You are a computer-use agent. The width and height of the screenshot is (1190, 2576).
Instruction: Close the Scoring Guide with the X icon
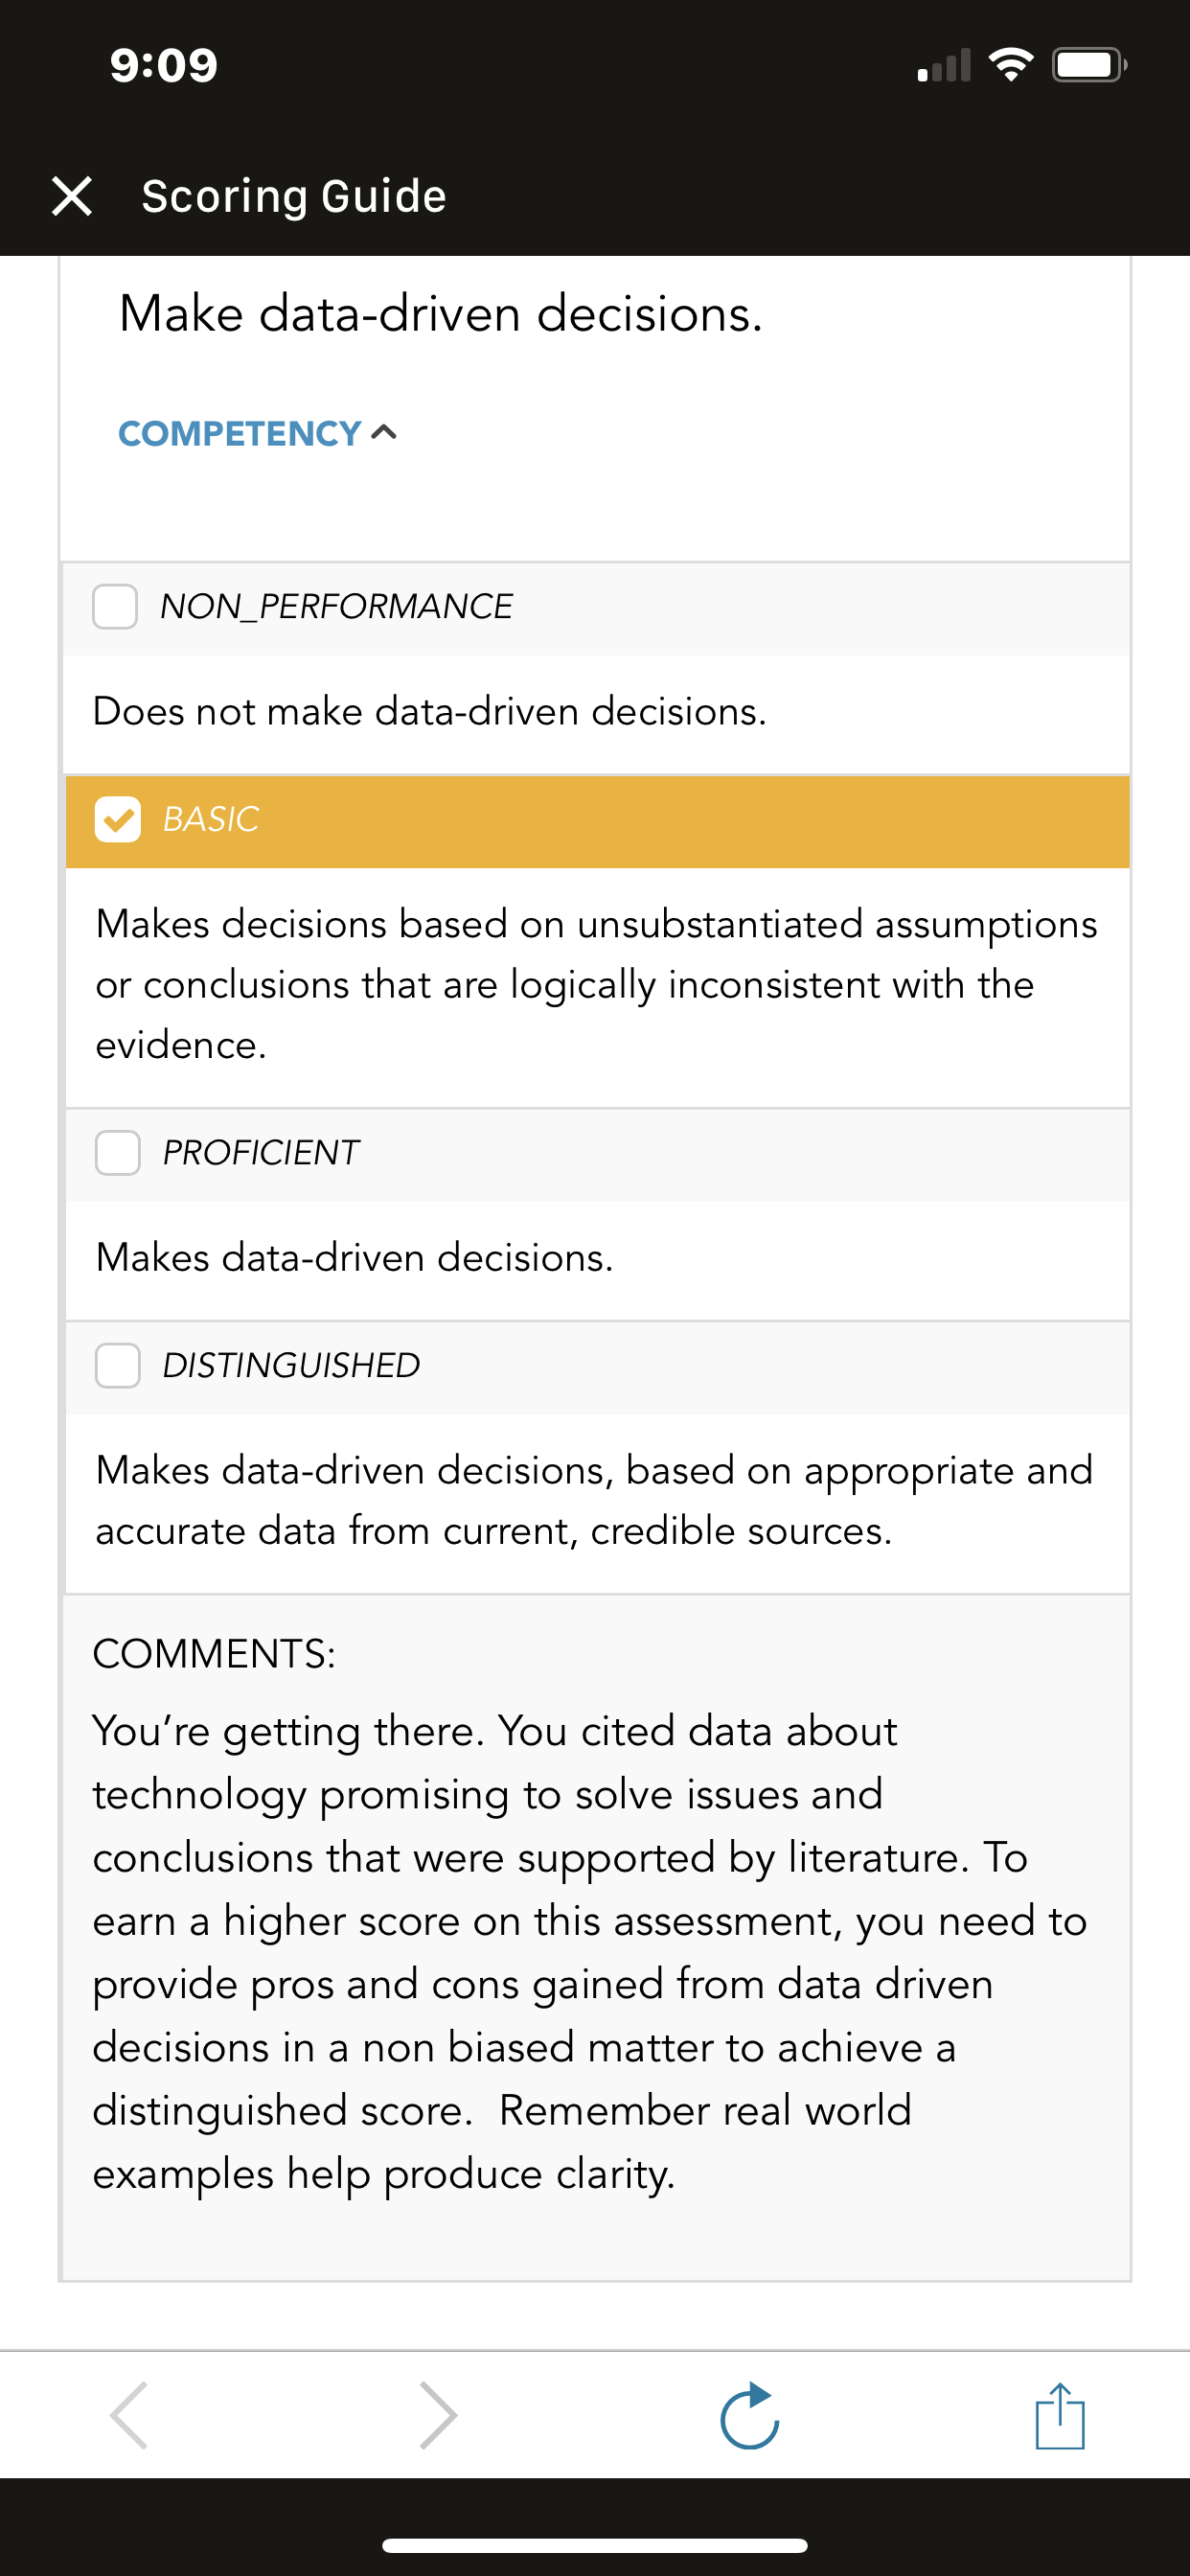(x=72, y=196)
